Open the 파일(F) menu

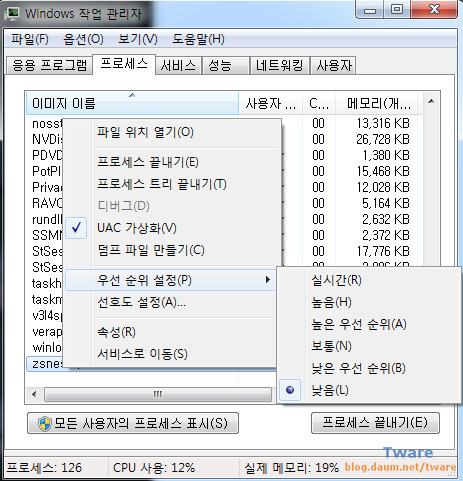30,39
